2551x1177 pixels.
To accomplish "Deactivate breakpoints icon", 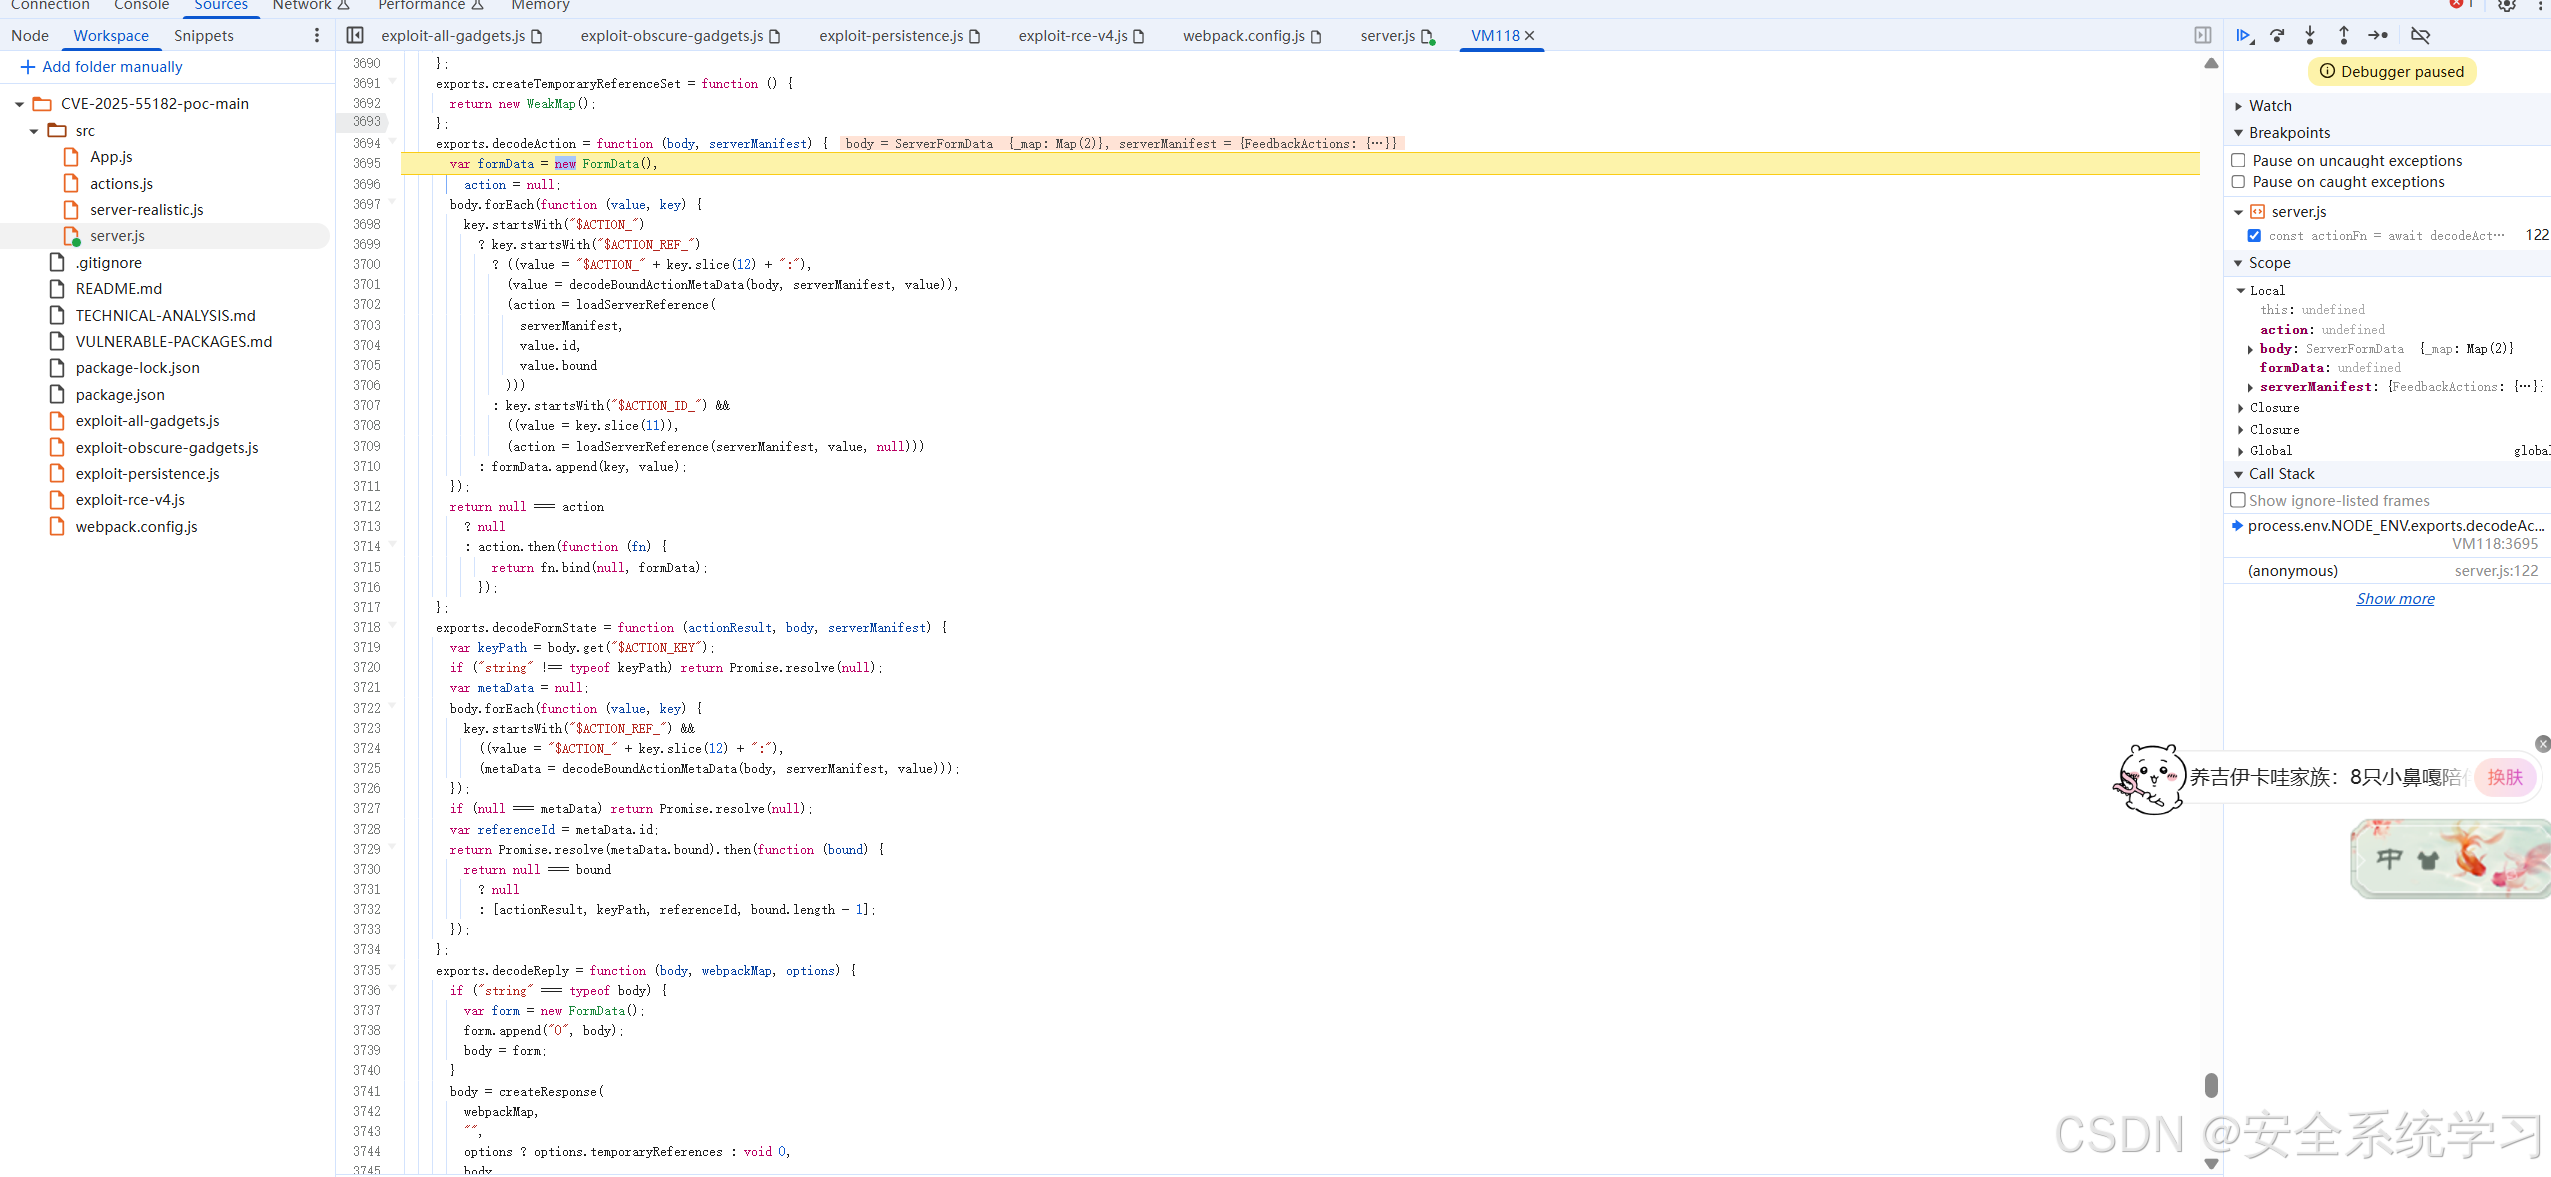I will 2420,36.
